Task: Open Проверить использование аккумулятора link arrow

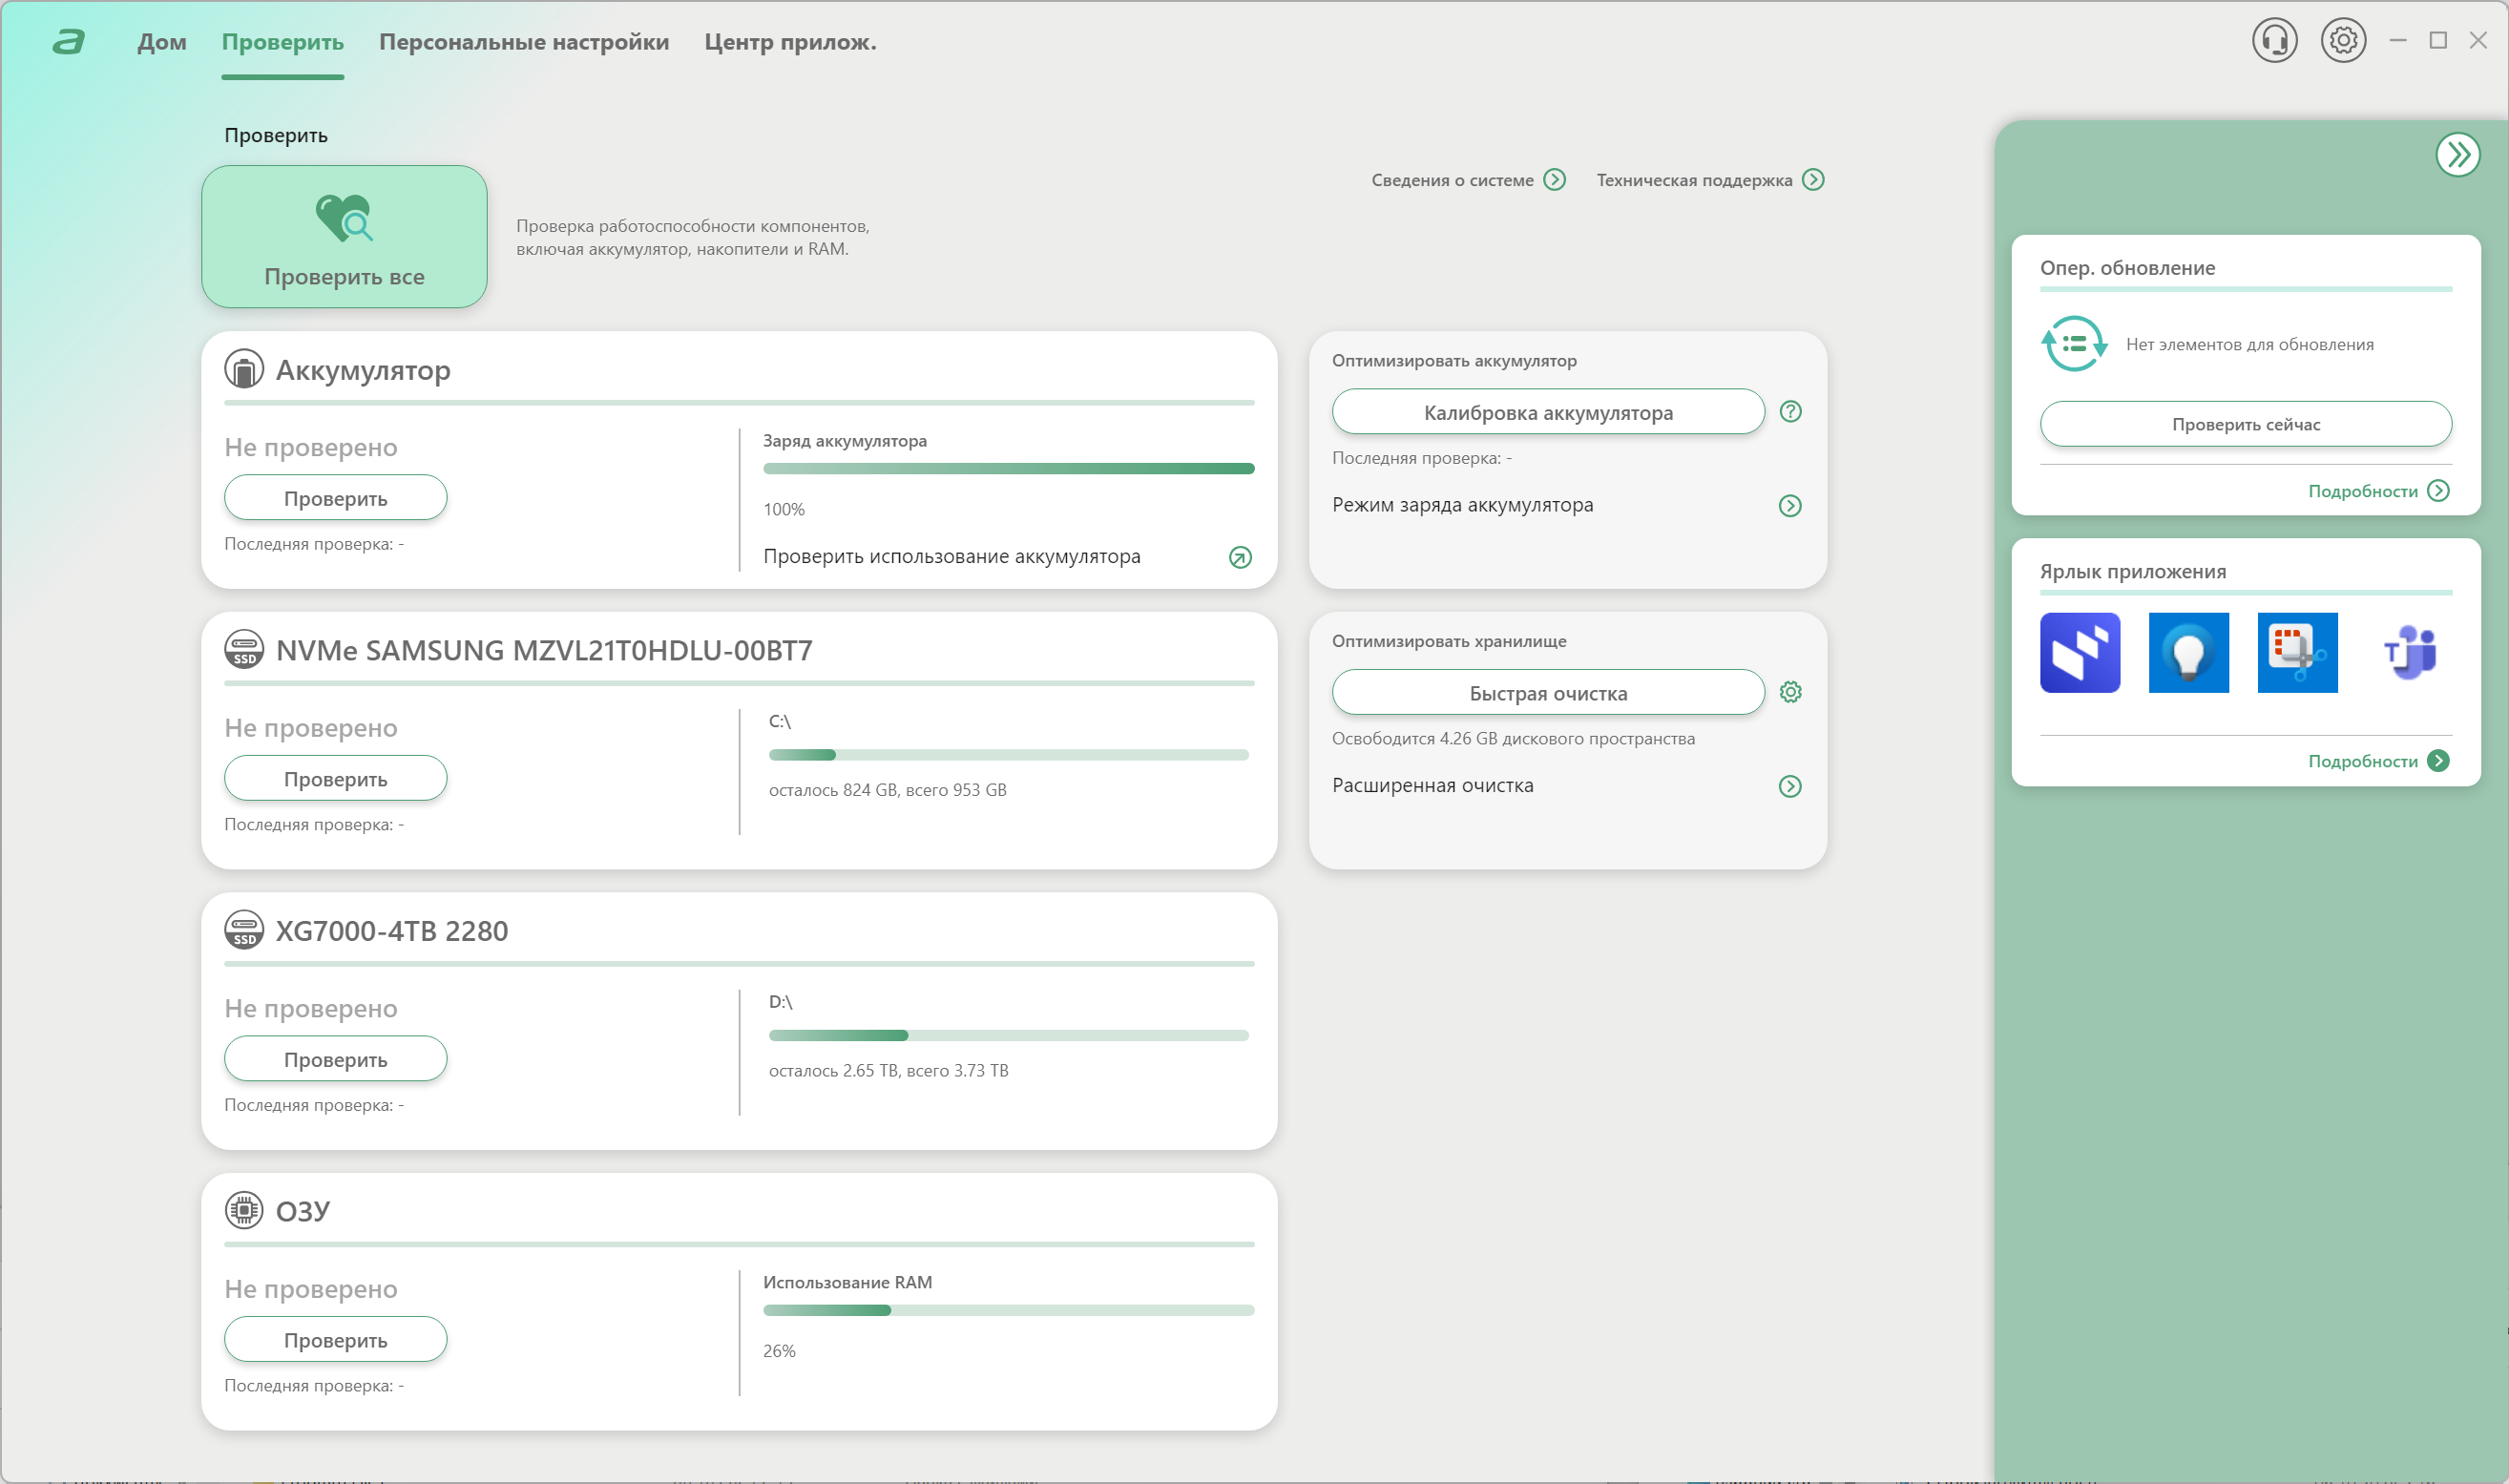Action: [1240, 558]
